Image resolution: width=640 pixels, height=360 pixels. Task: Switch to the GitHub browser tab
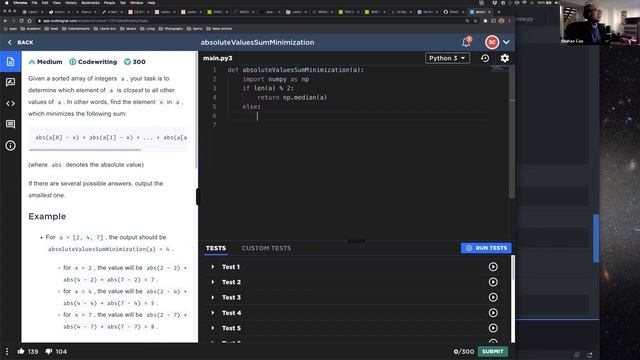[x=453, y=12]
